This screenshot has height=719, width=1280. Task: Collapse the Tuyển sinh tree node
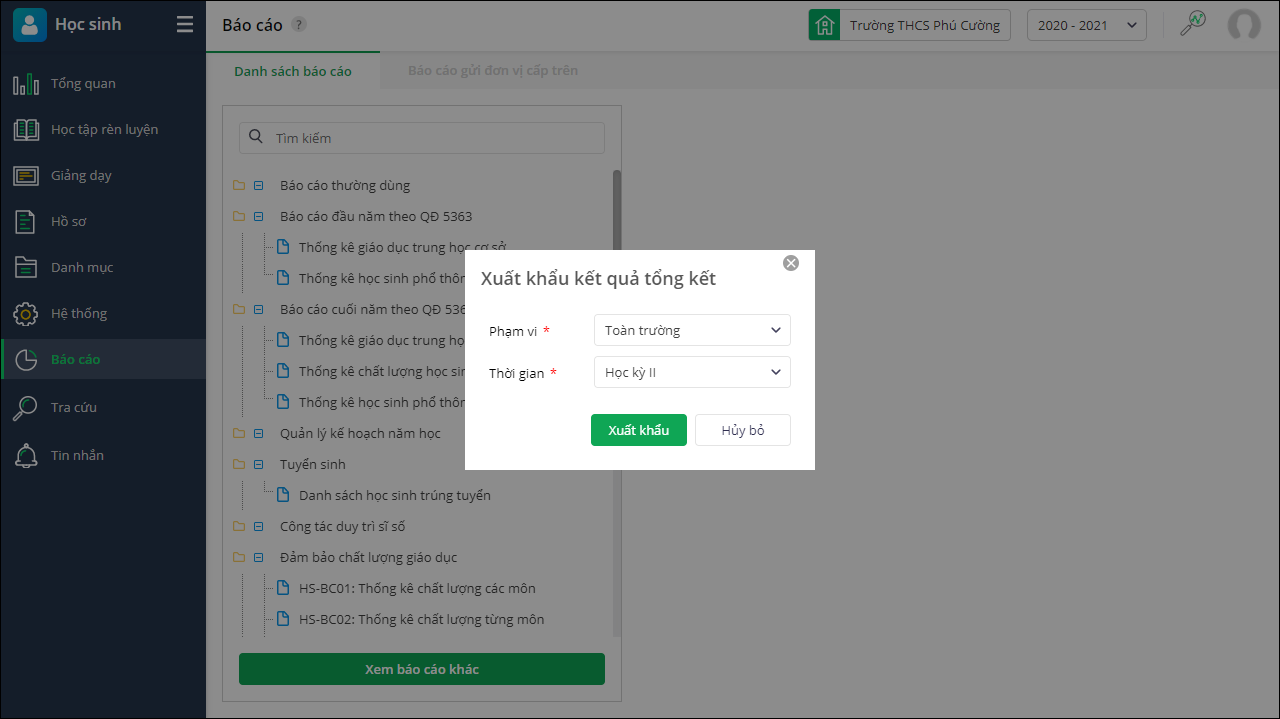[258, 465]
